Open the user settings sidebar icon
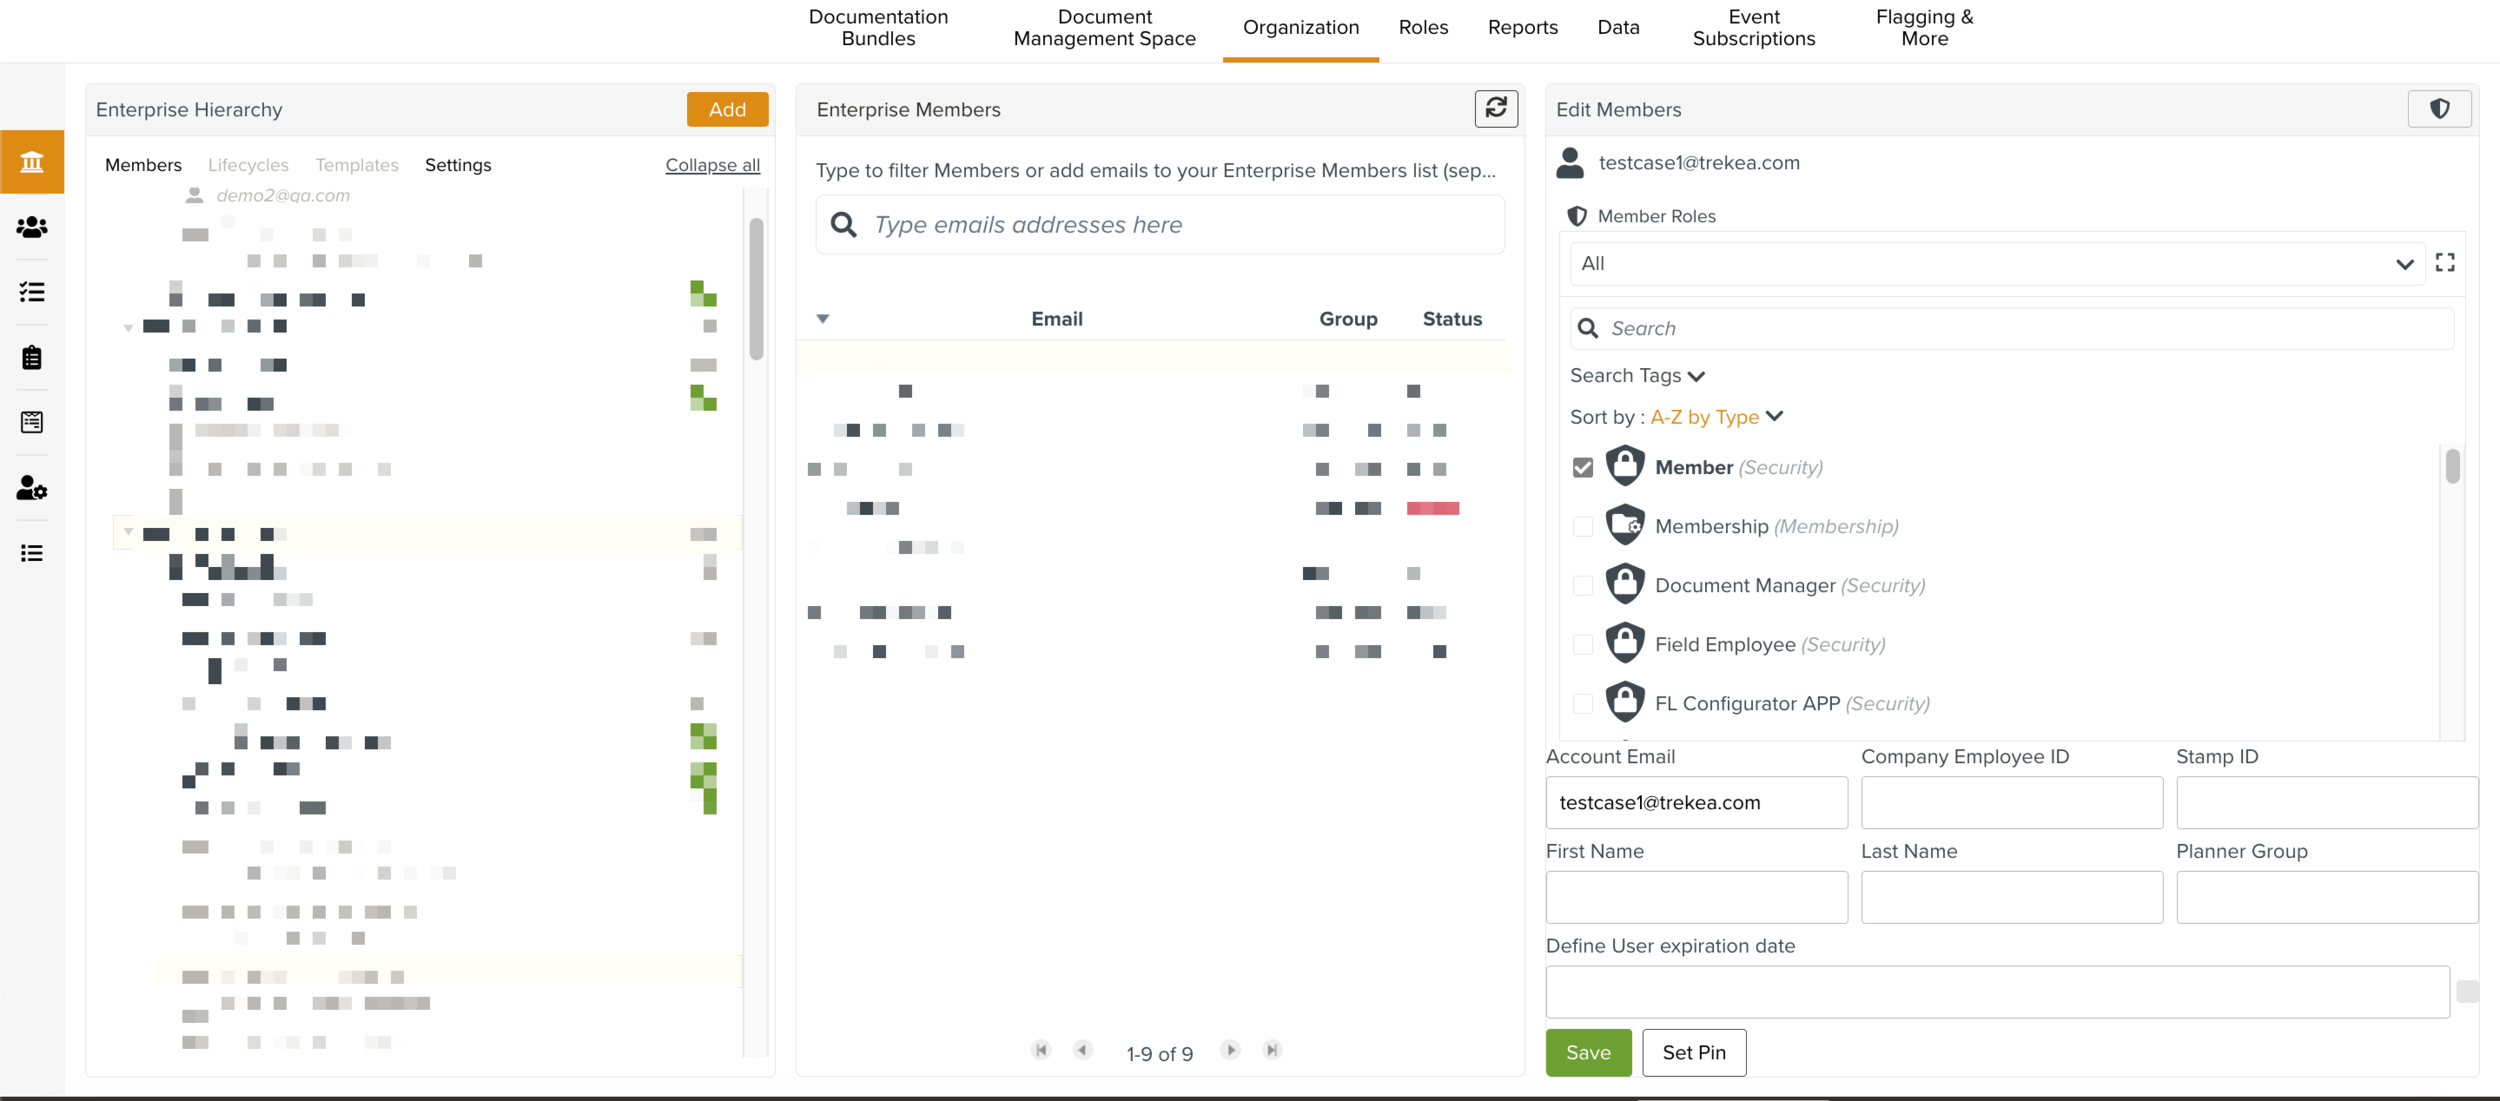The width and height of the screenshot is (2500, 1101). point(32,488)
